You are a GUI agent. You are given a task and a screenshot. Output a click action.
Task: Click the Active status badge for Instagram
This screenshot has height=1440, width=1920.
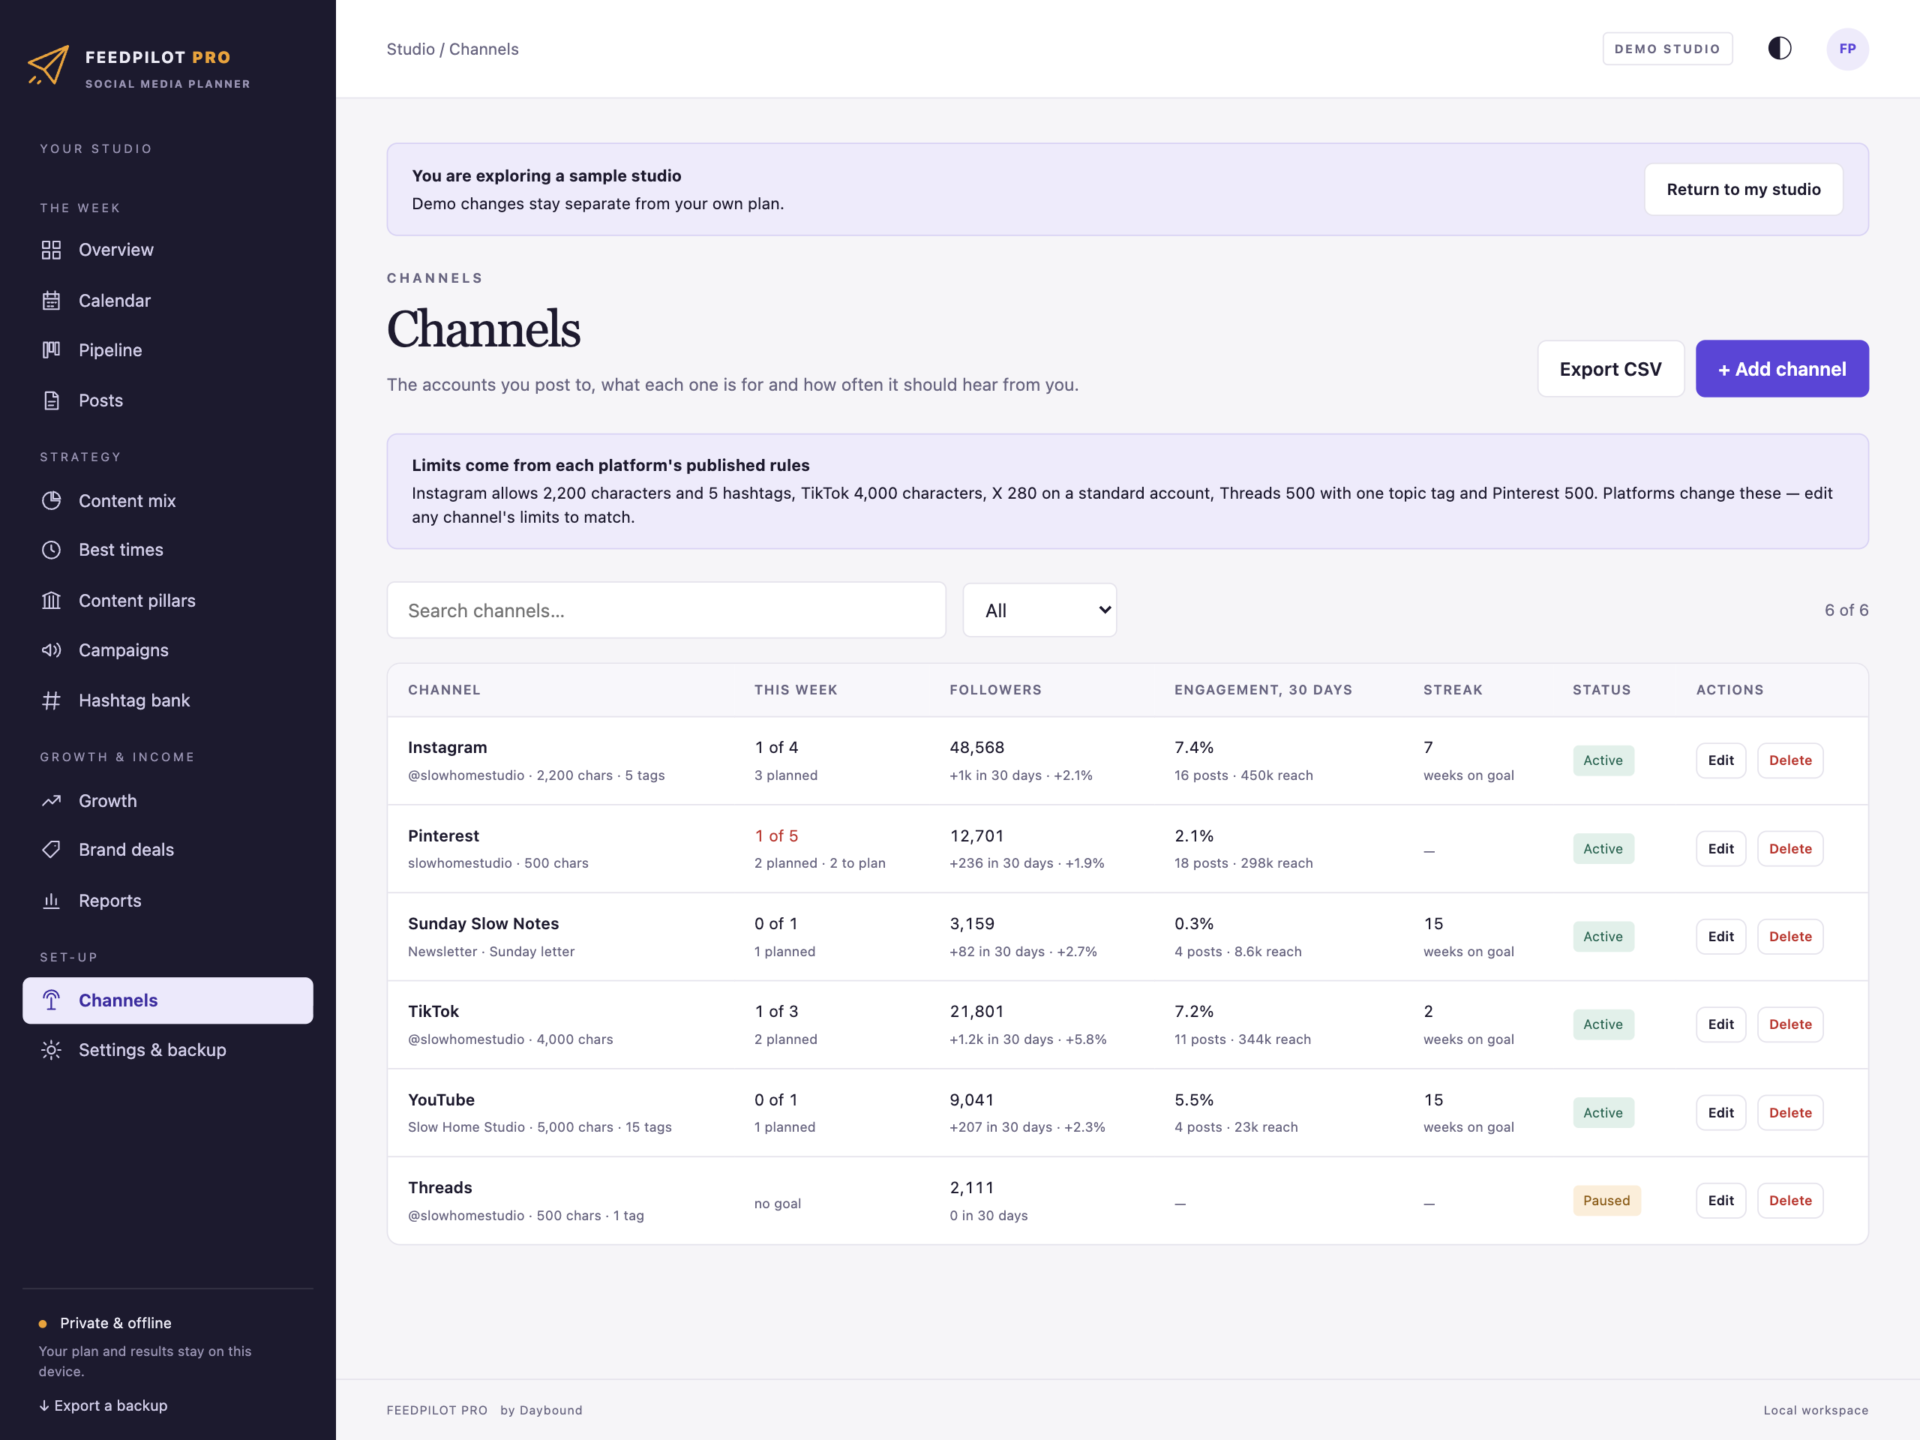[1603, 760]
